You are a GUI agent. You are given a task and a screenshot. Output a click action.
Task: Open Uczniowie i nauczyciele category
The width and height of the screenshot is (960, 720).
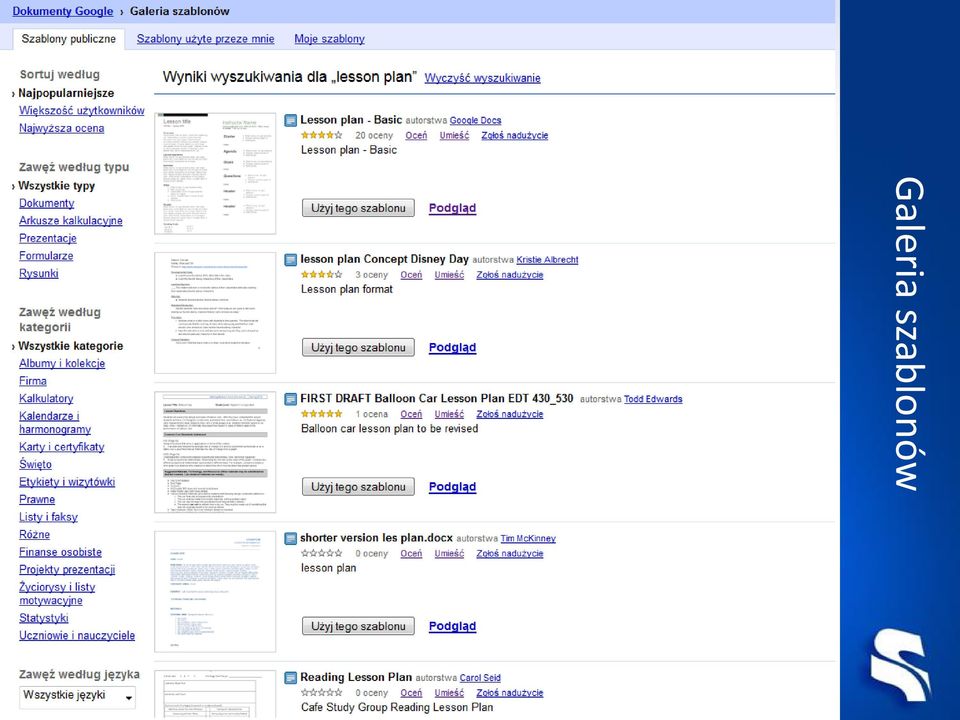(x=77, y=636)
